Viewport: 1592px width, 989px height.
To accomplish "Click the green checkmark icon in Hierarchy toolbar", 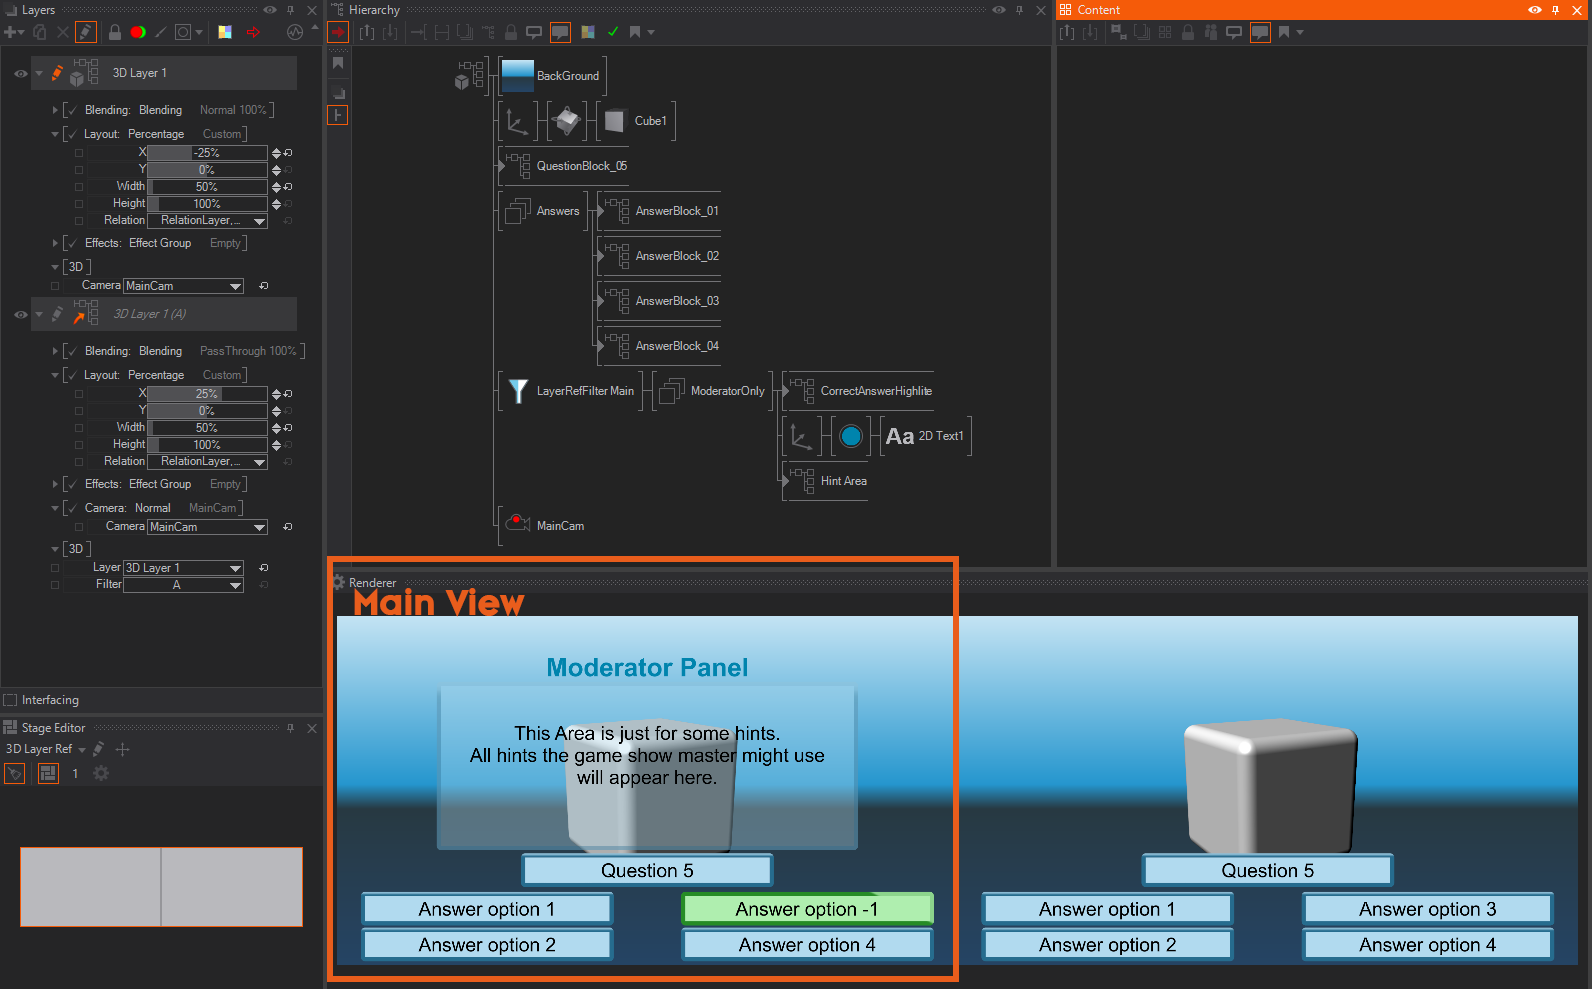I will click(613, 32).
